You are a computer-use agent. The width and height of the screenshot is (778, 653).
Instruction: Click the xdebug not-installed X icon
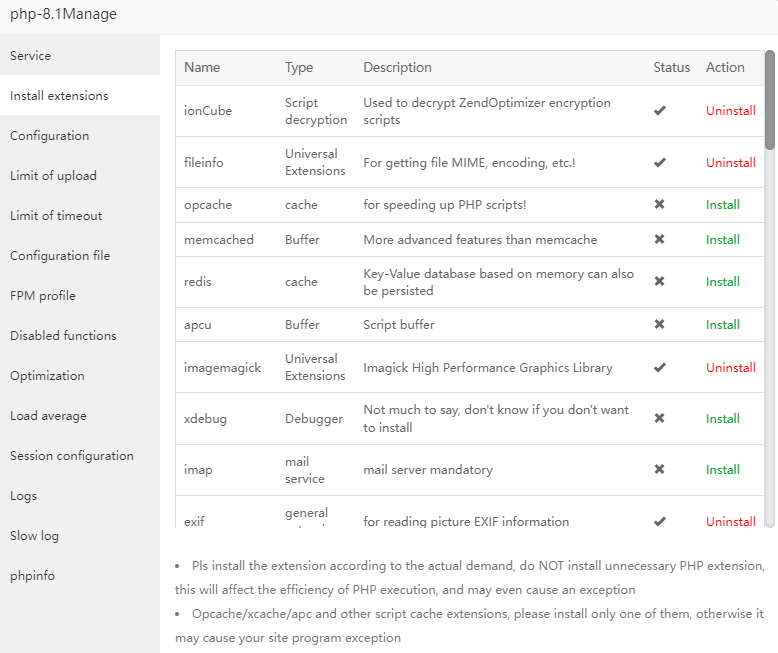click(660, 419)
